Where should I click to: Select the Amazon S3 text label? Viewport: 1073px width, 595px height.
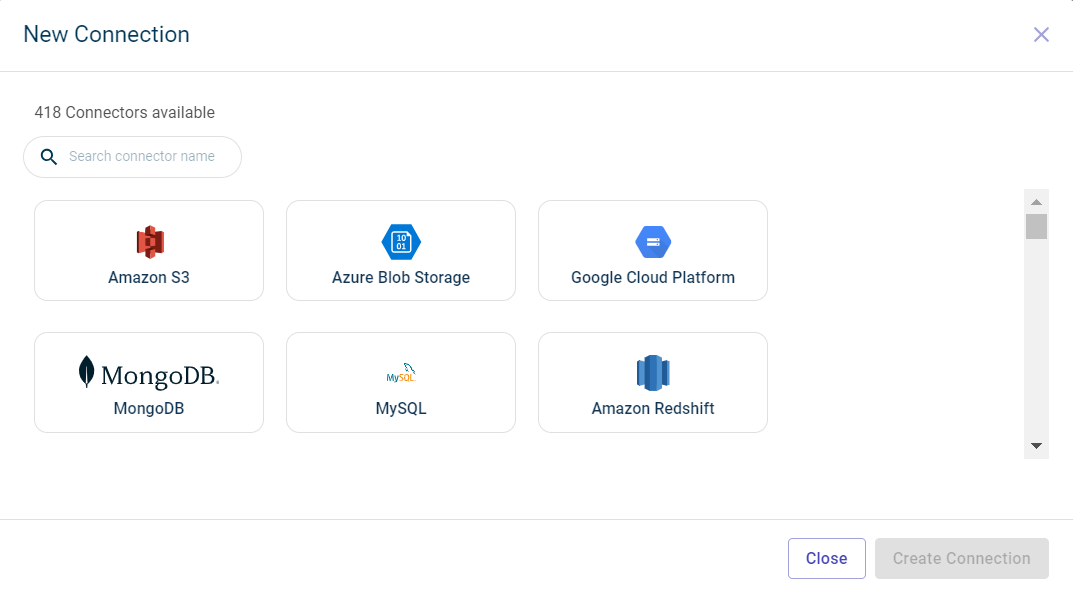point(149,278)
